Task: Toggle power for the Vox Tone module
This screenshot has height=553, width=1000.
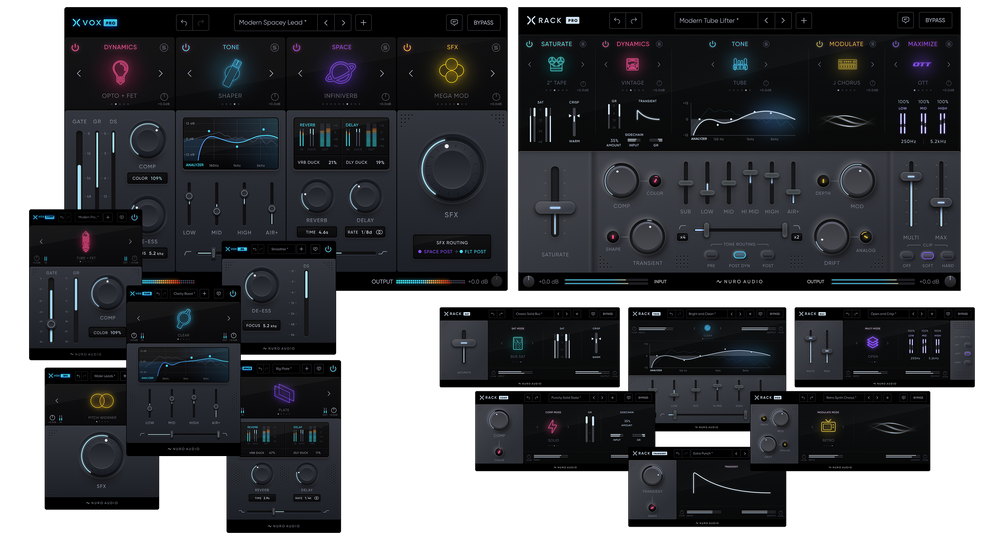Action: (185, 47)
